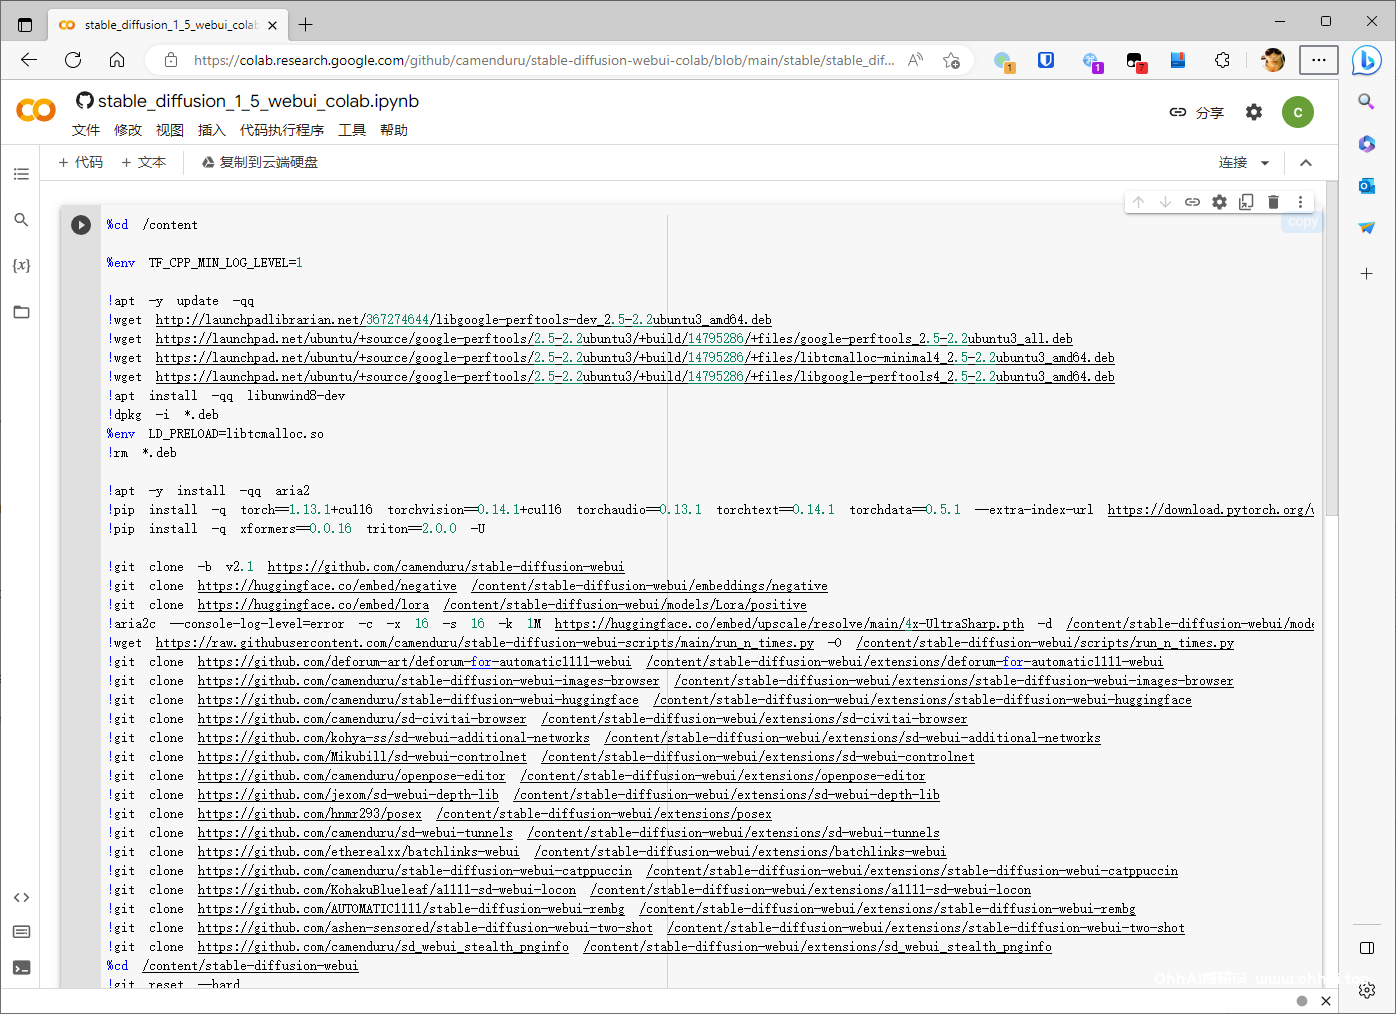This screenshot has width=1396, height=1014.
Task: Add item to Edge sidebar plus
Action: tap(1366, 273)
